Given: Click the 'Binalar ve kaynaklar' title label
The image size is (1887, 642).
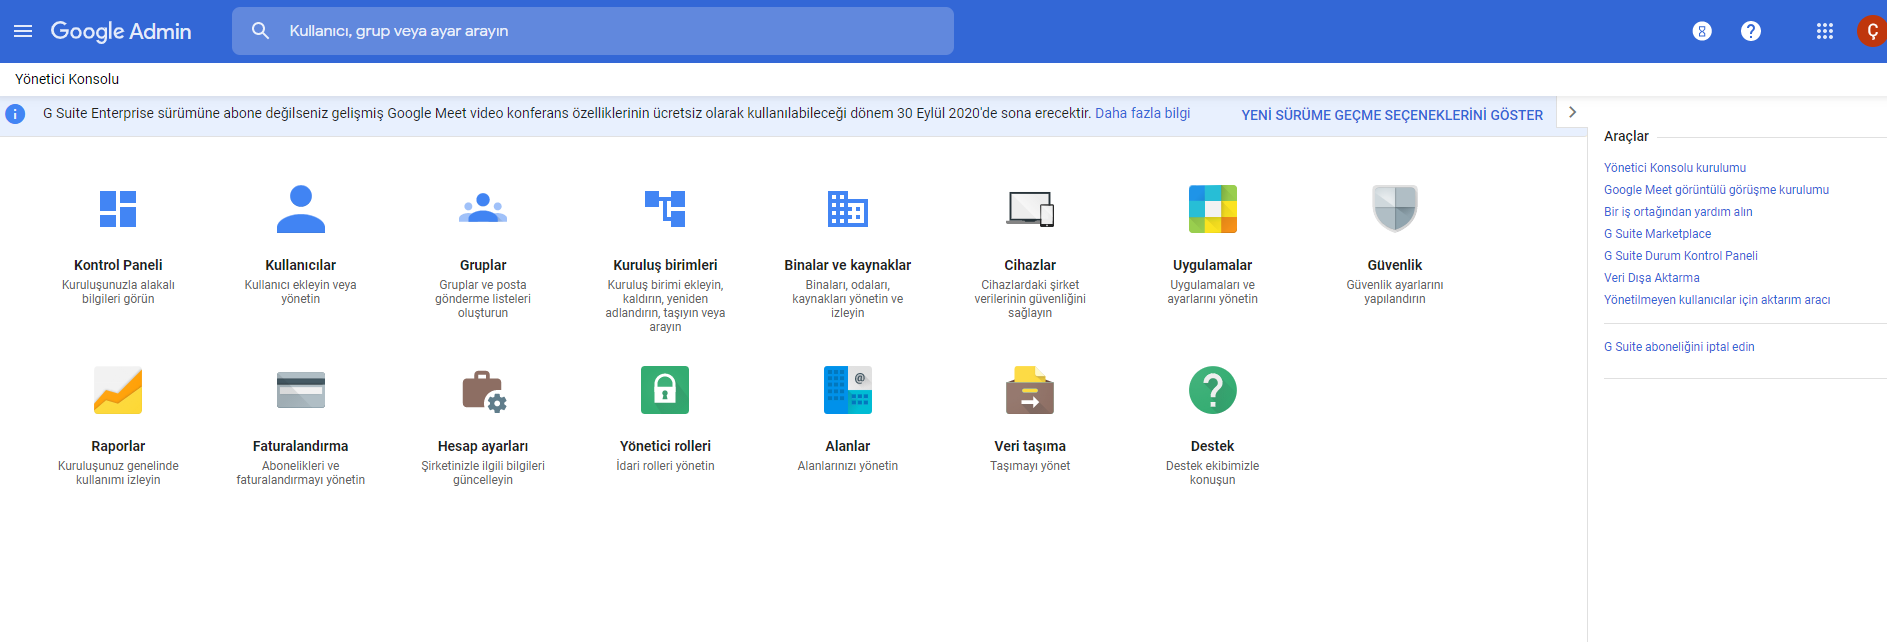Looking at the screenshot, I should [848, 265].
